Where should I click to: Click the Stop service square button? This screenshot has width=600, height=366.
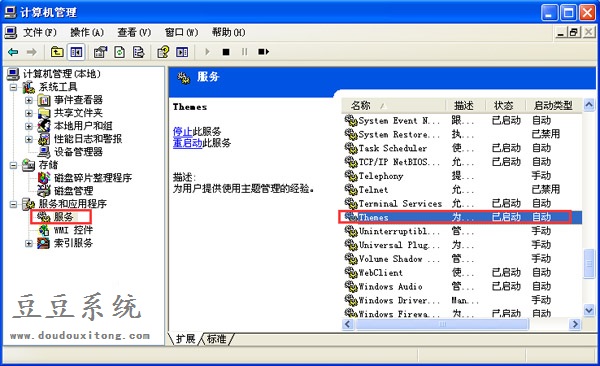coord(226,52)
